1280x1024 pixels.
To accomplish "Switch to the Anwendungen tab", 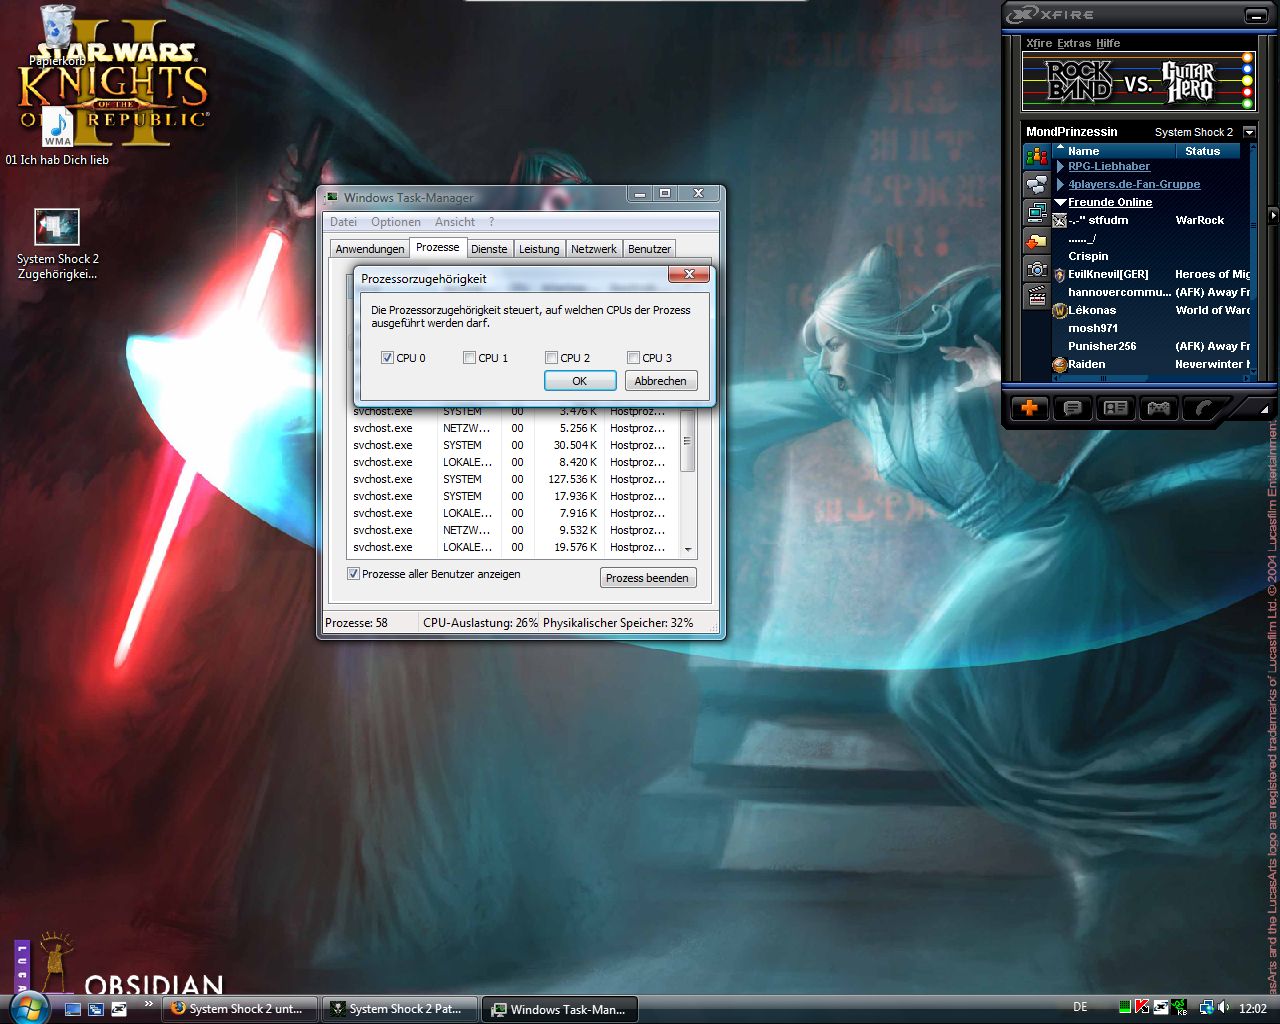I will pos(370,249).
